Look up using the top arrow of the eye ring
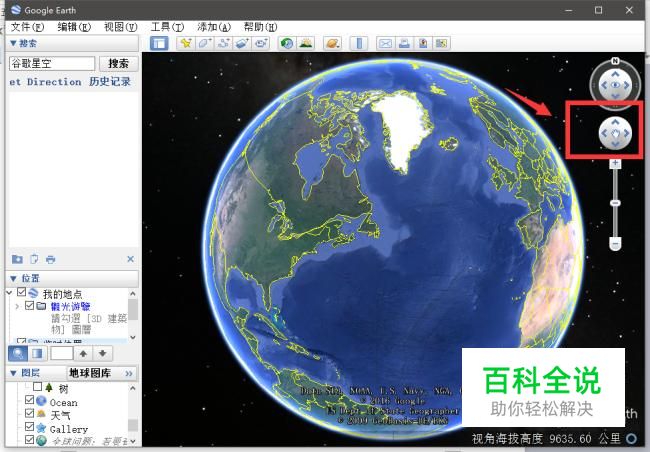 coord(616,74)
